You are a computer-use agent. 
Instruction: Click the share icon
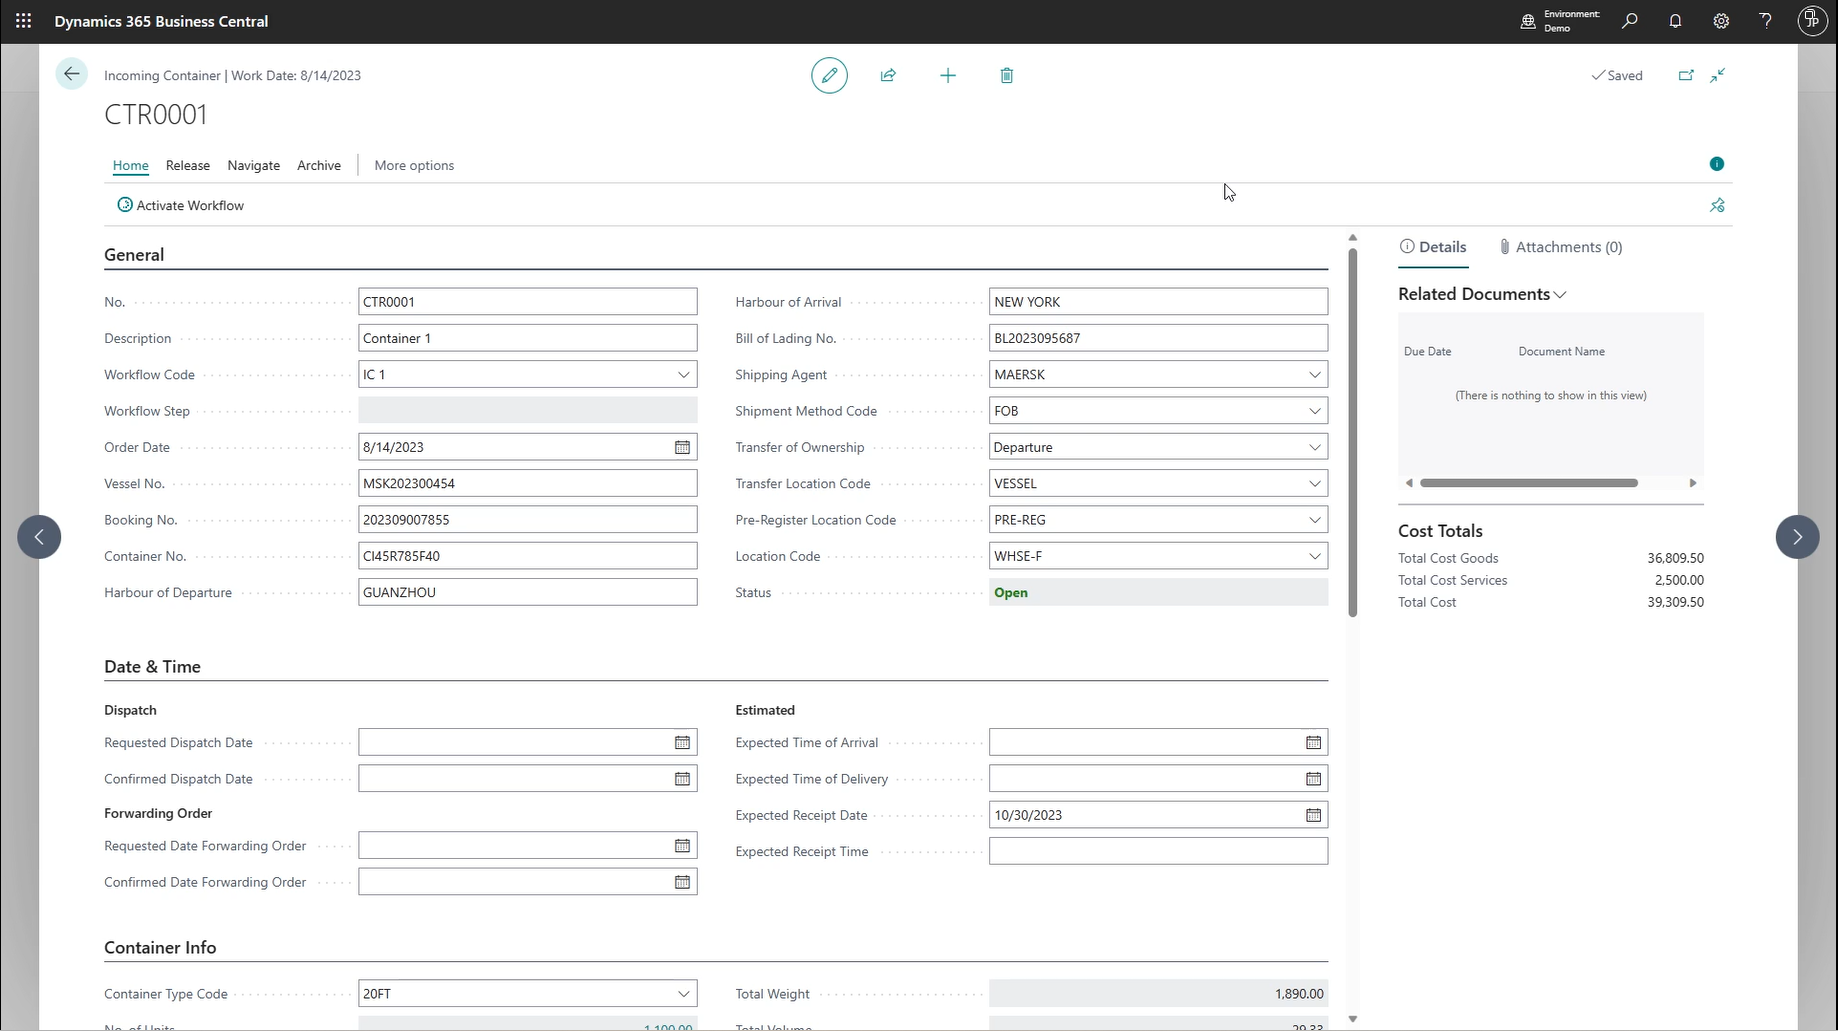pos(888,75)
